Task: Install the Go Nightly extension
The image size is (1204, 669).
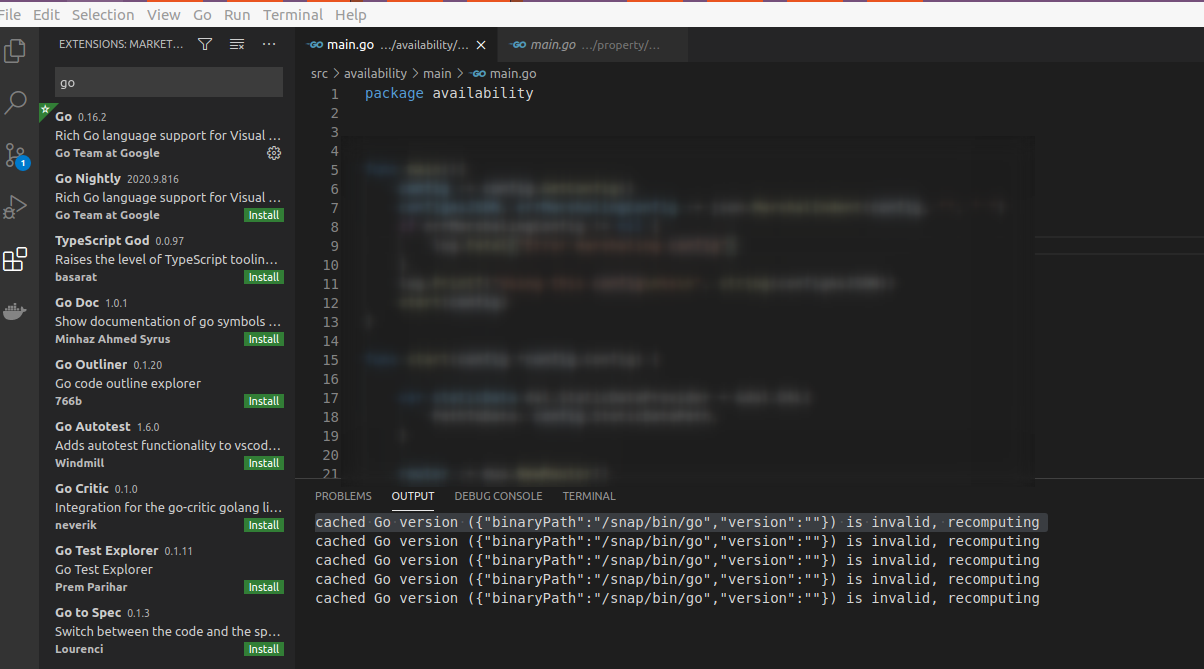Action: tap(263, 214)
